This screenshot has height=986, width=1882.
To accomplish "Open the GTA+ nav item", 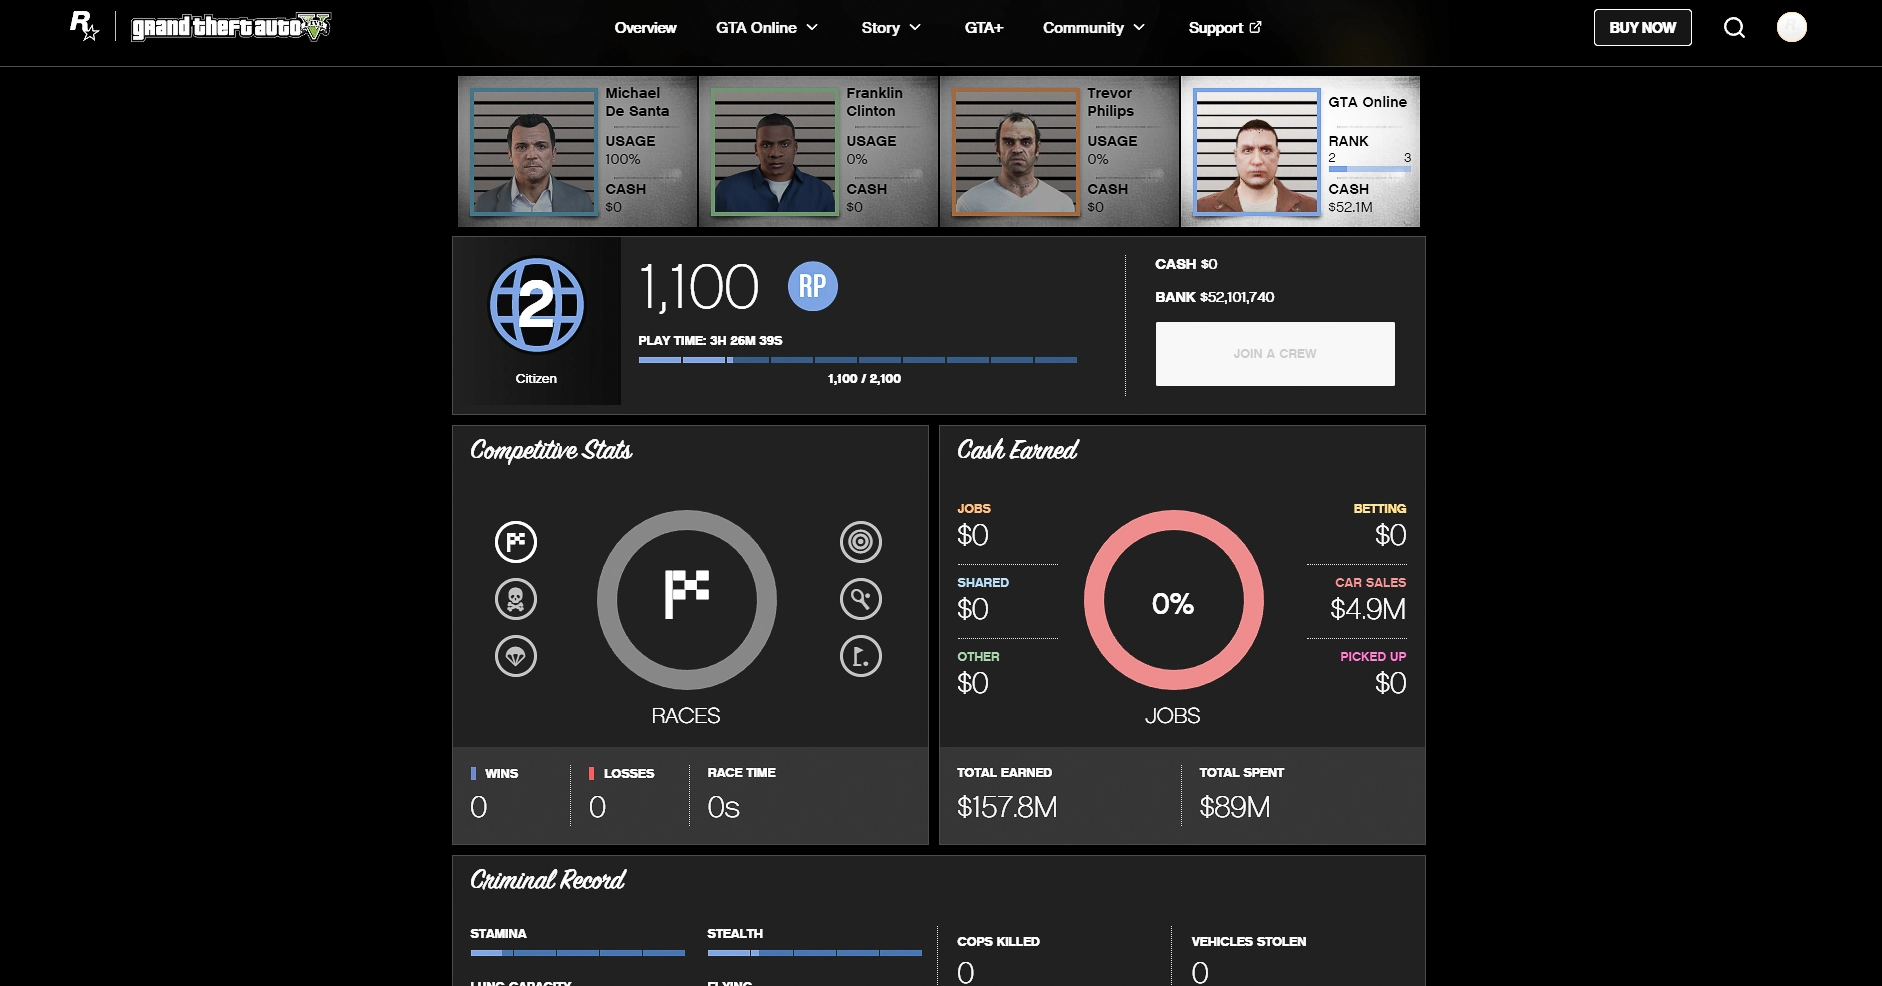I will click(x=984, y=28).
